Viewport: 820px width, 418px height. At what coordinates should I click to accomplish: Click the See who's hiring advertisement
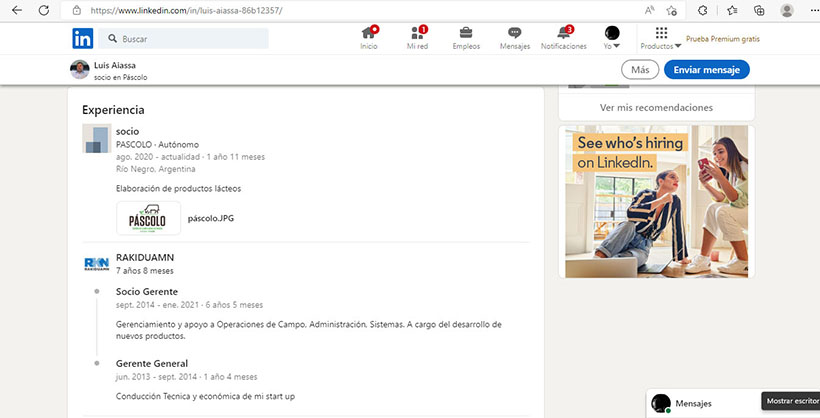656,202
